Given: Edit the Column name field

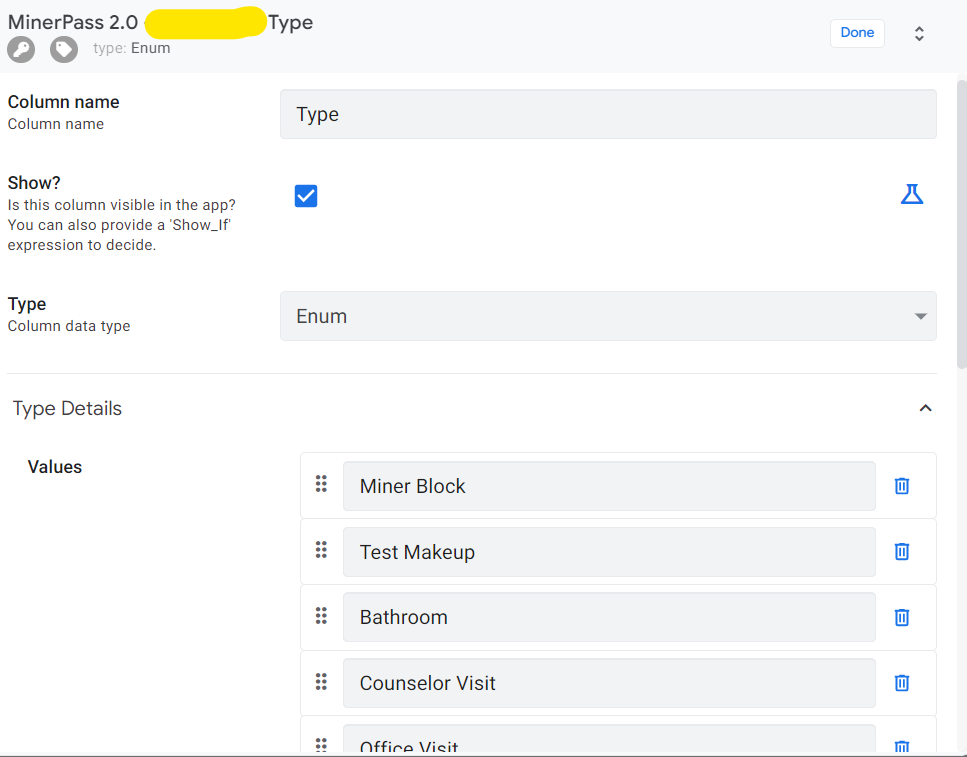Looking at the screenshot, I should click(x=608, y=114).
